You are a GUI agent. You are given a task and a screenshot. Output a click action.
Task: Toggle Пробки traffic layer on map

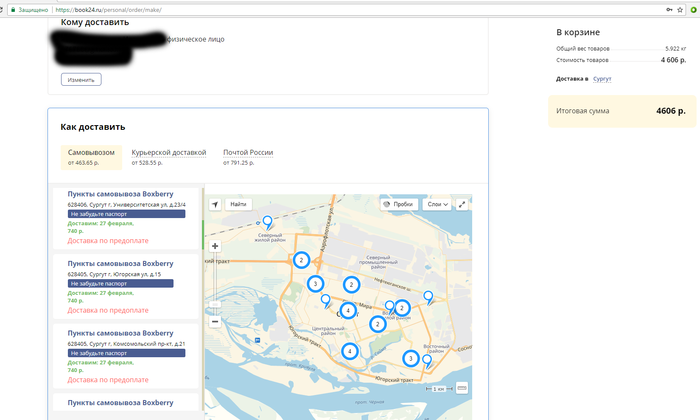398,204
